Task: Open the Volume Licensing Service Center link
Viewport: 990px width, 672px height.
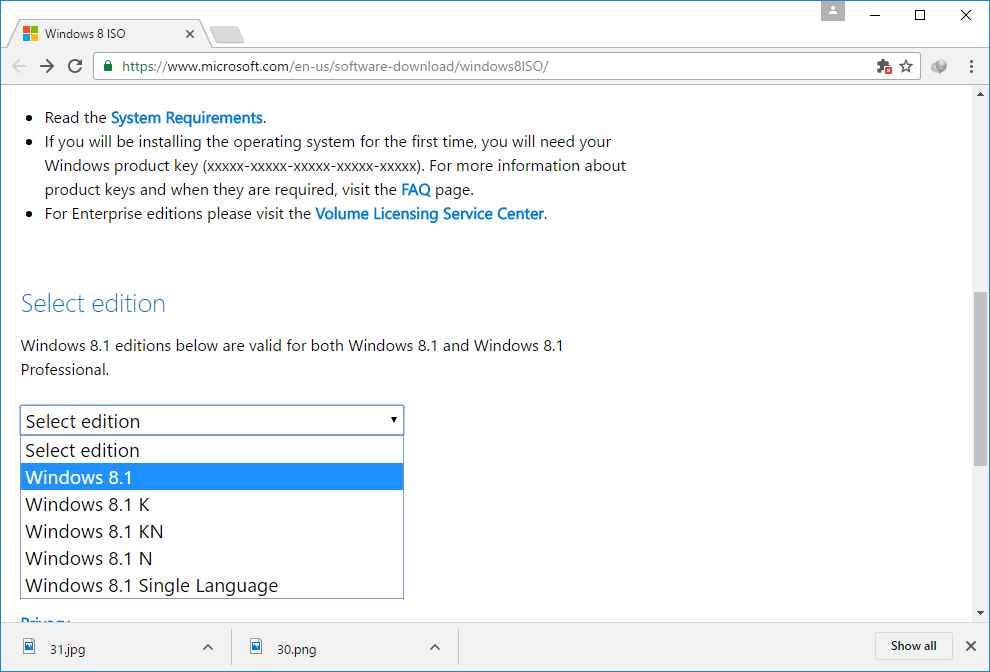Action: [429, 214]
